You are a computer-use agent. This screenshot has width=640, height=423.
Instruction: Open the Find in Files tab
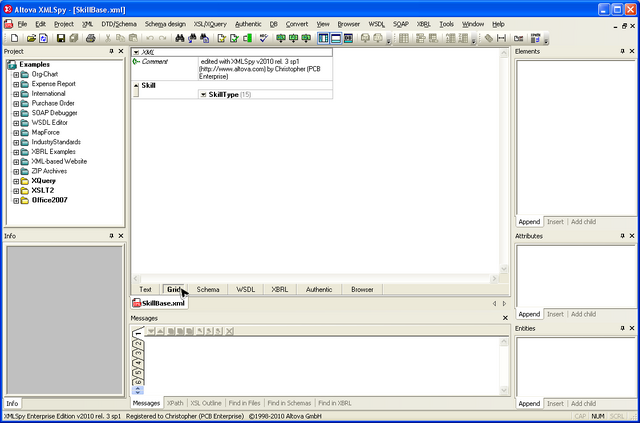[244, 403]
